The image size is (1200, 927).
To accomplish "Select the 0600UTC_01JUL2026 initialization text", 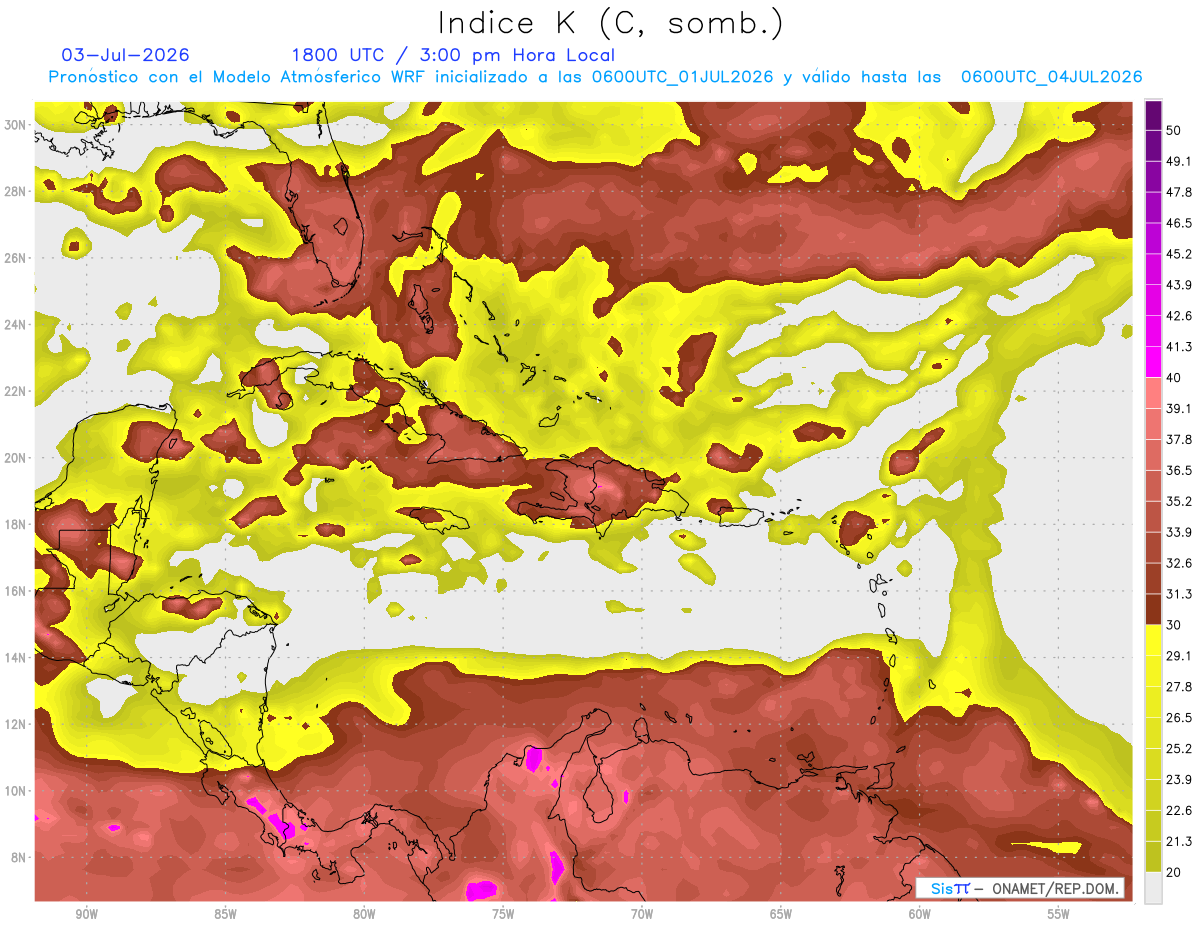I will (x=682, y=77).
